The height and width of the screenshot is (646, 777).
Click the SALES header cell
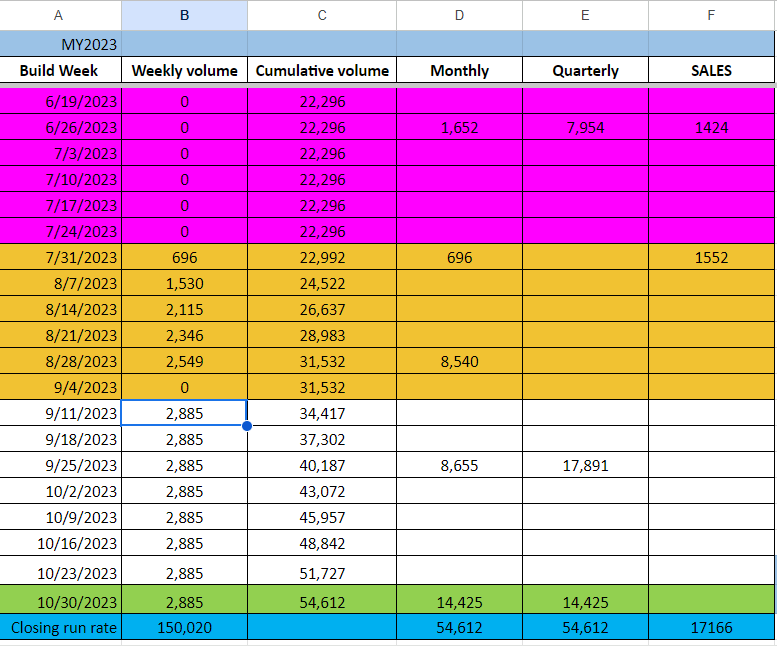pyautogui.click(x=711, y=71)
